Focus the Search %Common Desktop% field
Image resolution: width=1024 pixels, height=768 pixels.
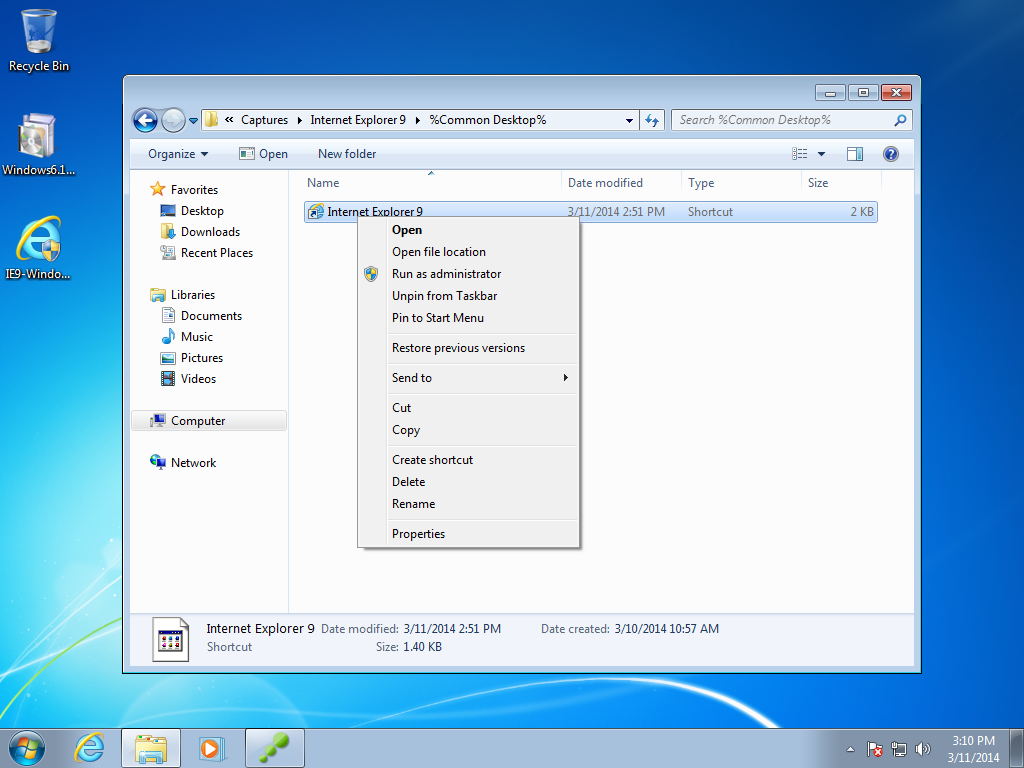pyautogui.click(x=792, y=120)
